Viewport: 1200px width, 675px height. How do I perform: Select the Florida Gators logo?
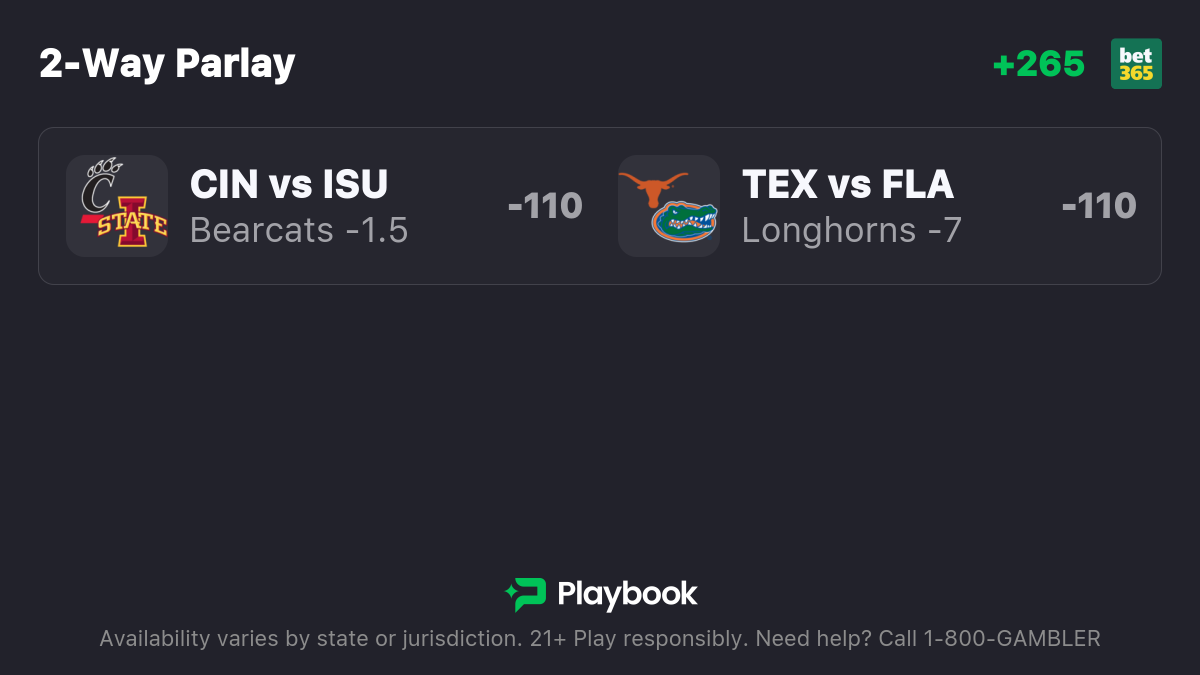pos(685,222)
